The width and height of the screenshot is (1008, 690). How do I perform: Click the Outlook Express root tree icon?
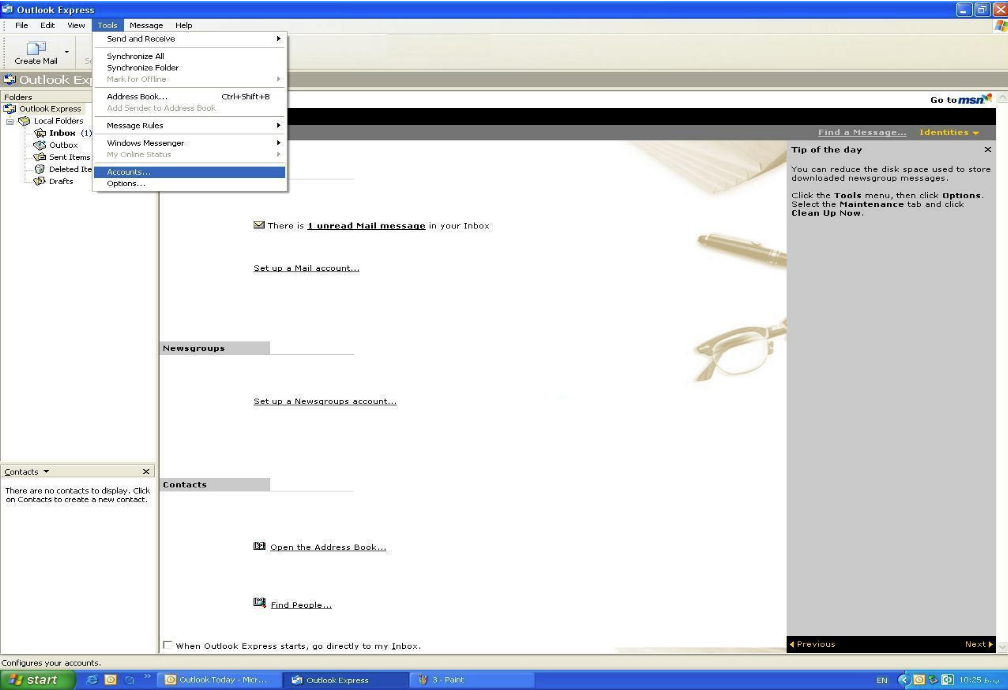click(x=10, y=109)
